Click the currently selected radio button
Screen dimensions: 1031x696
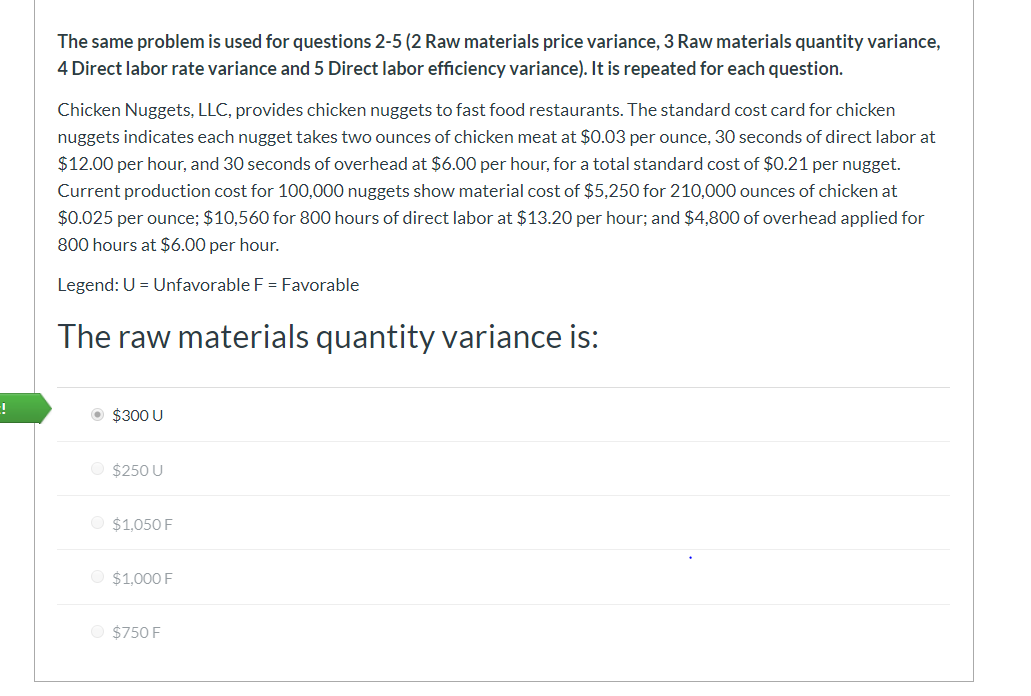tap(97, 414)
